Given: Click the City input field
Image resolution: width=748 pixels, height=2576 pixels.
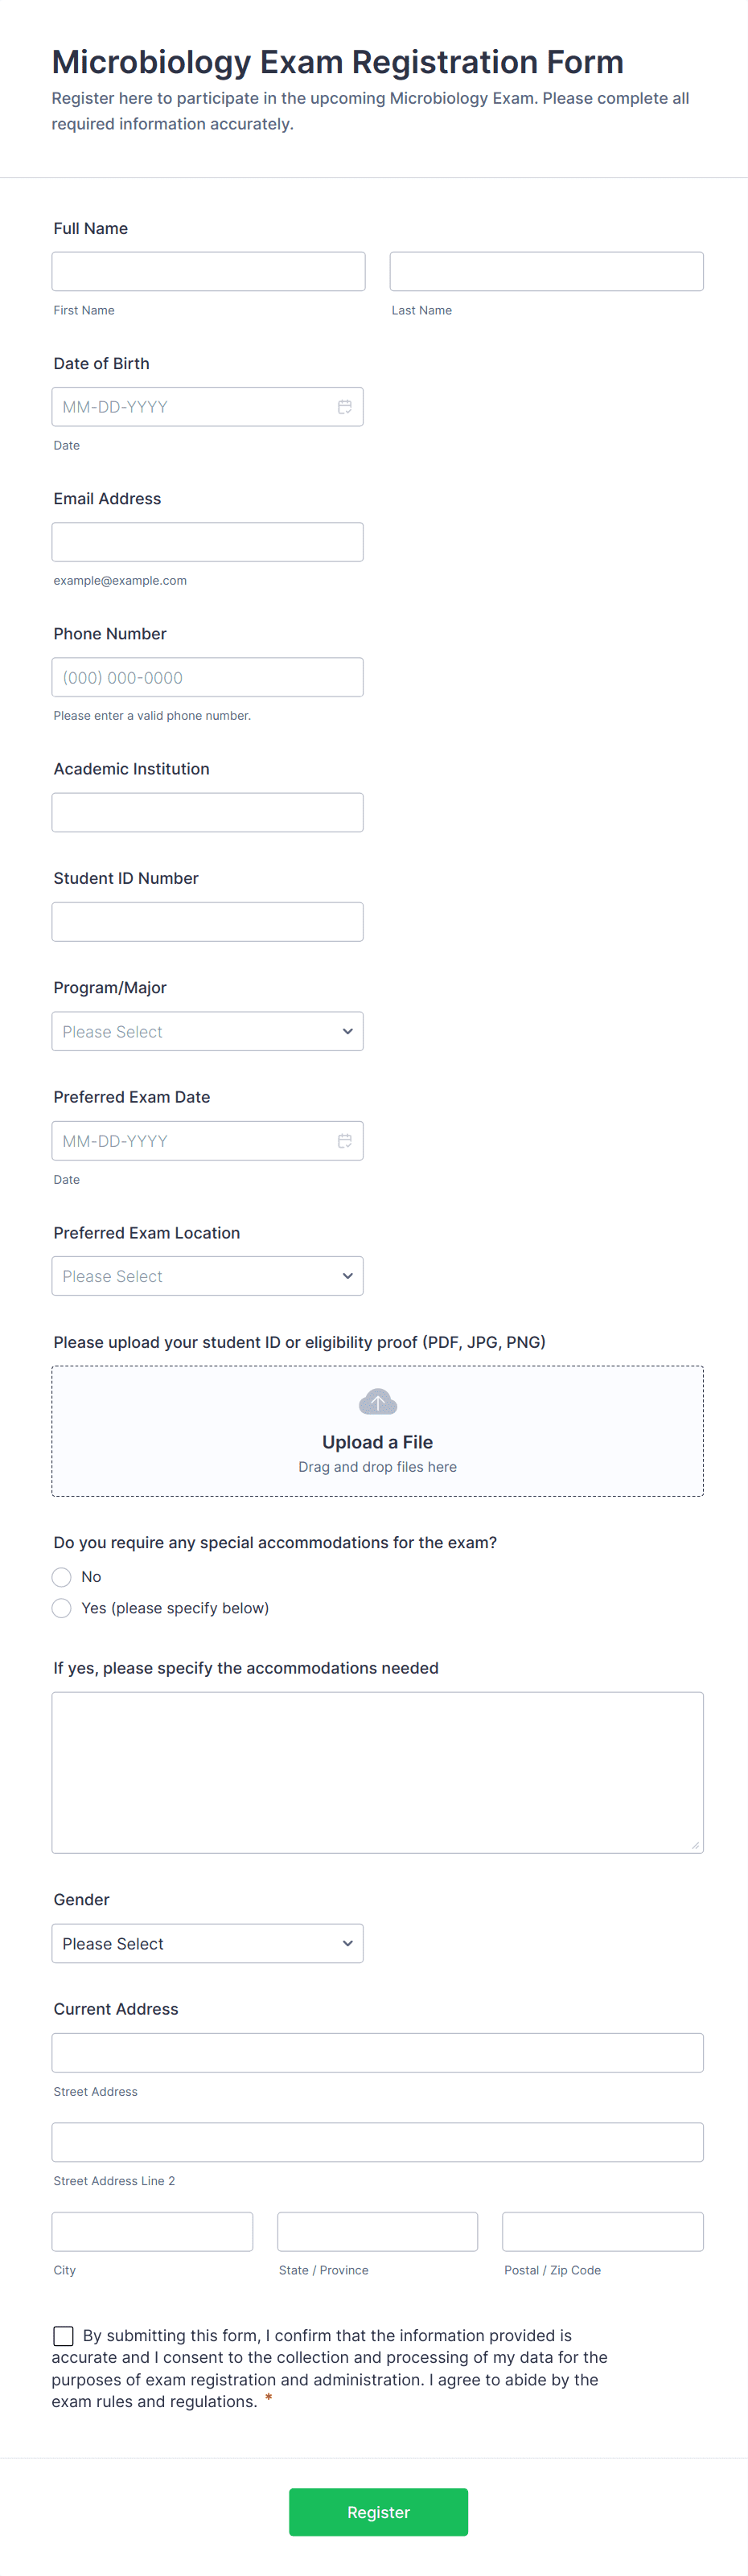Looking at the screenshot, I should (x=152, y=2232).
